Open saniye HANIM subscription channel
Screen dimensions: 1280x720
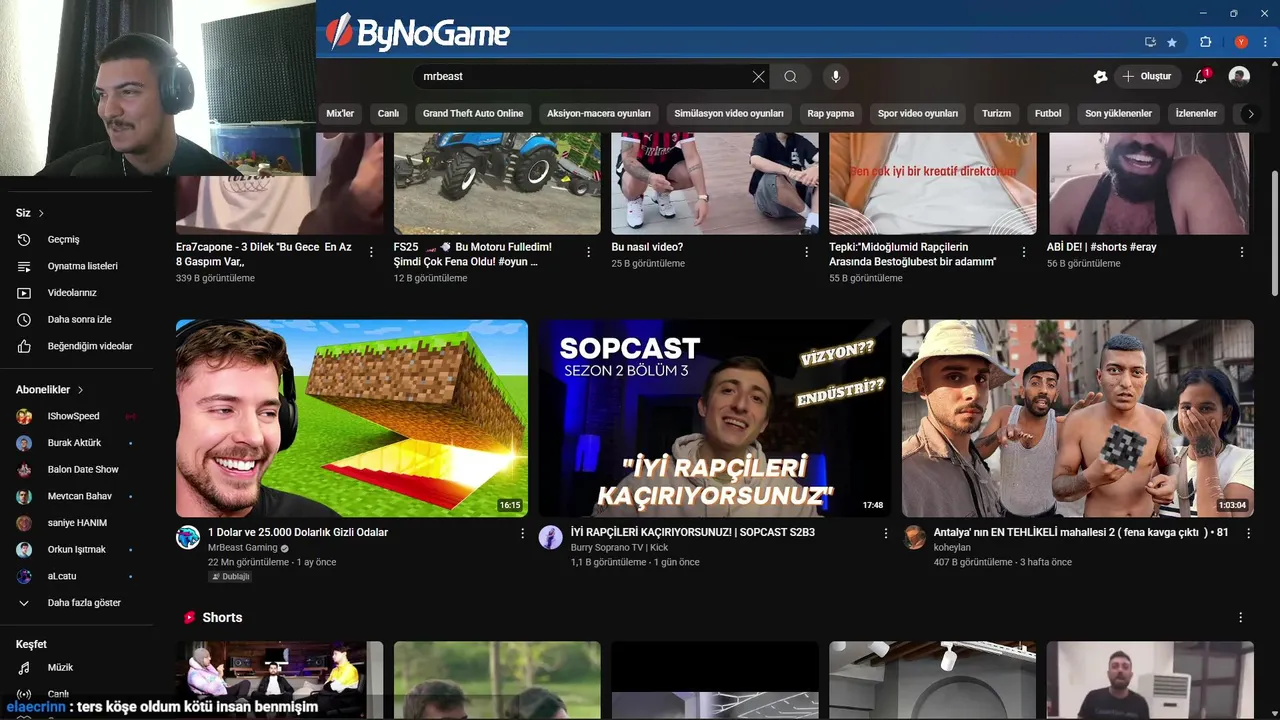pyautogui.click(x=77, y=523)
